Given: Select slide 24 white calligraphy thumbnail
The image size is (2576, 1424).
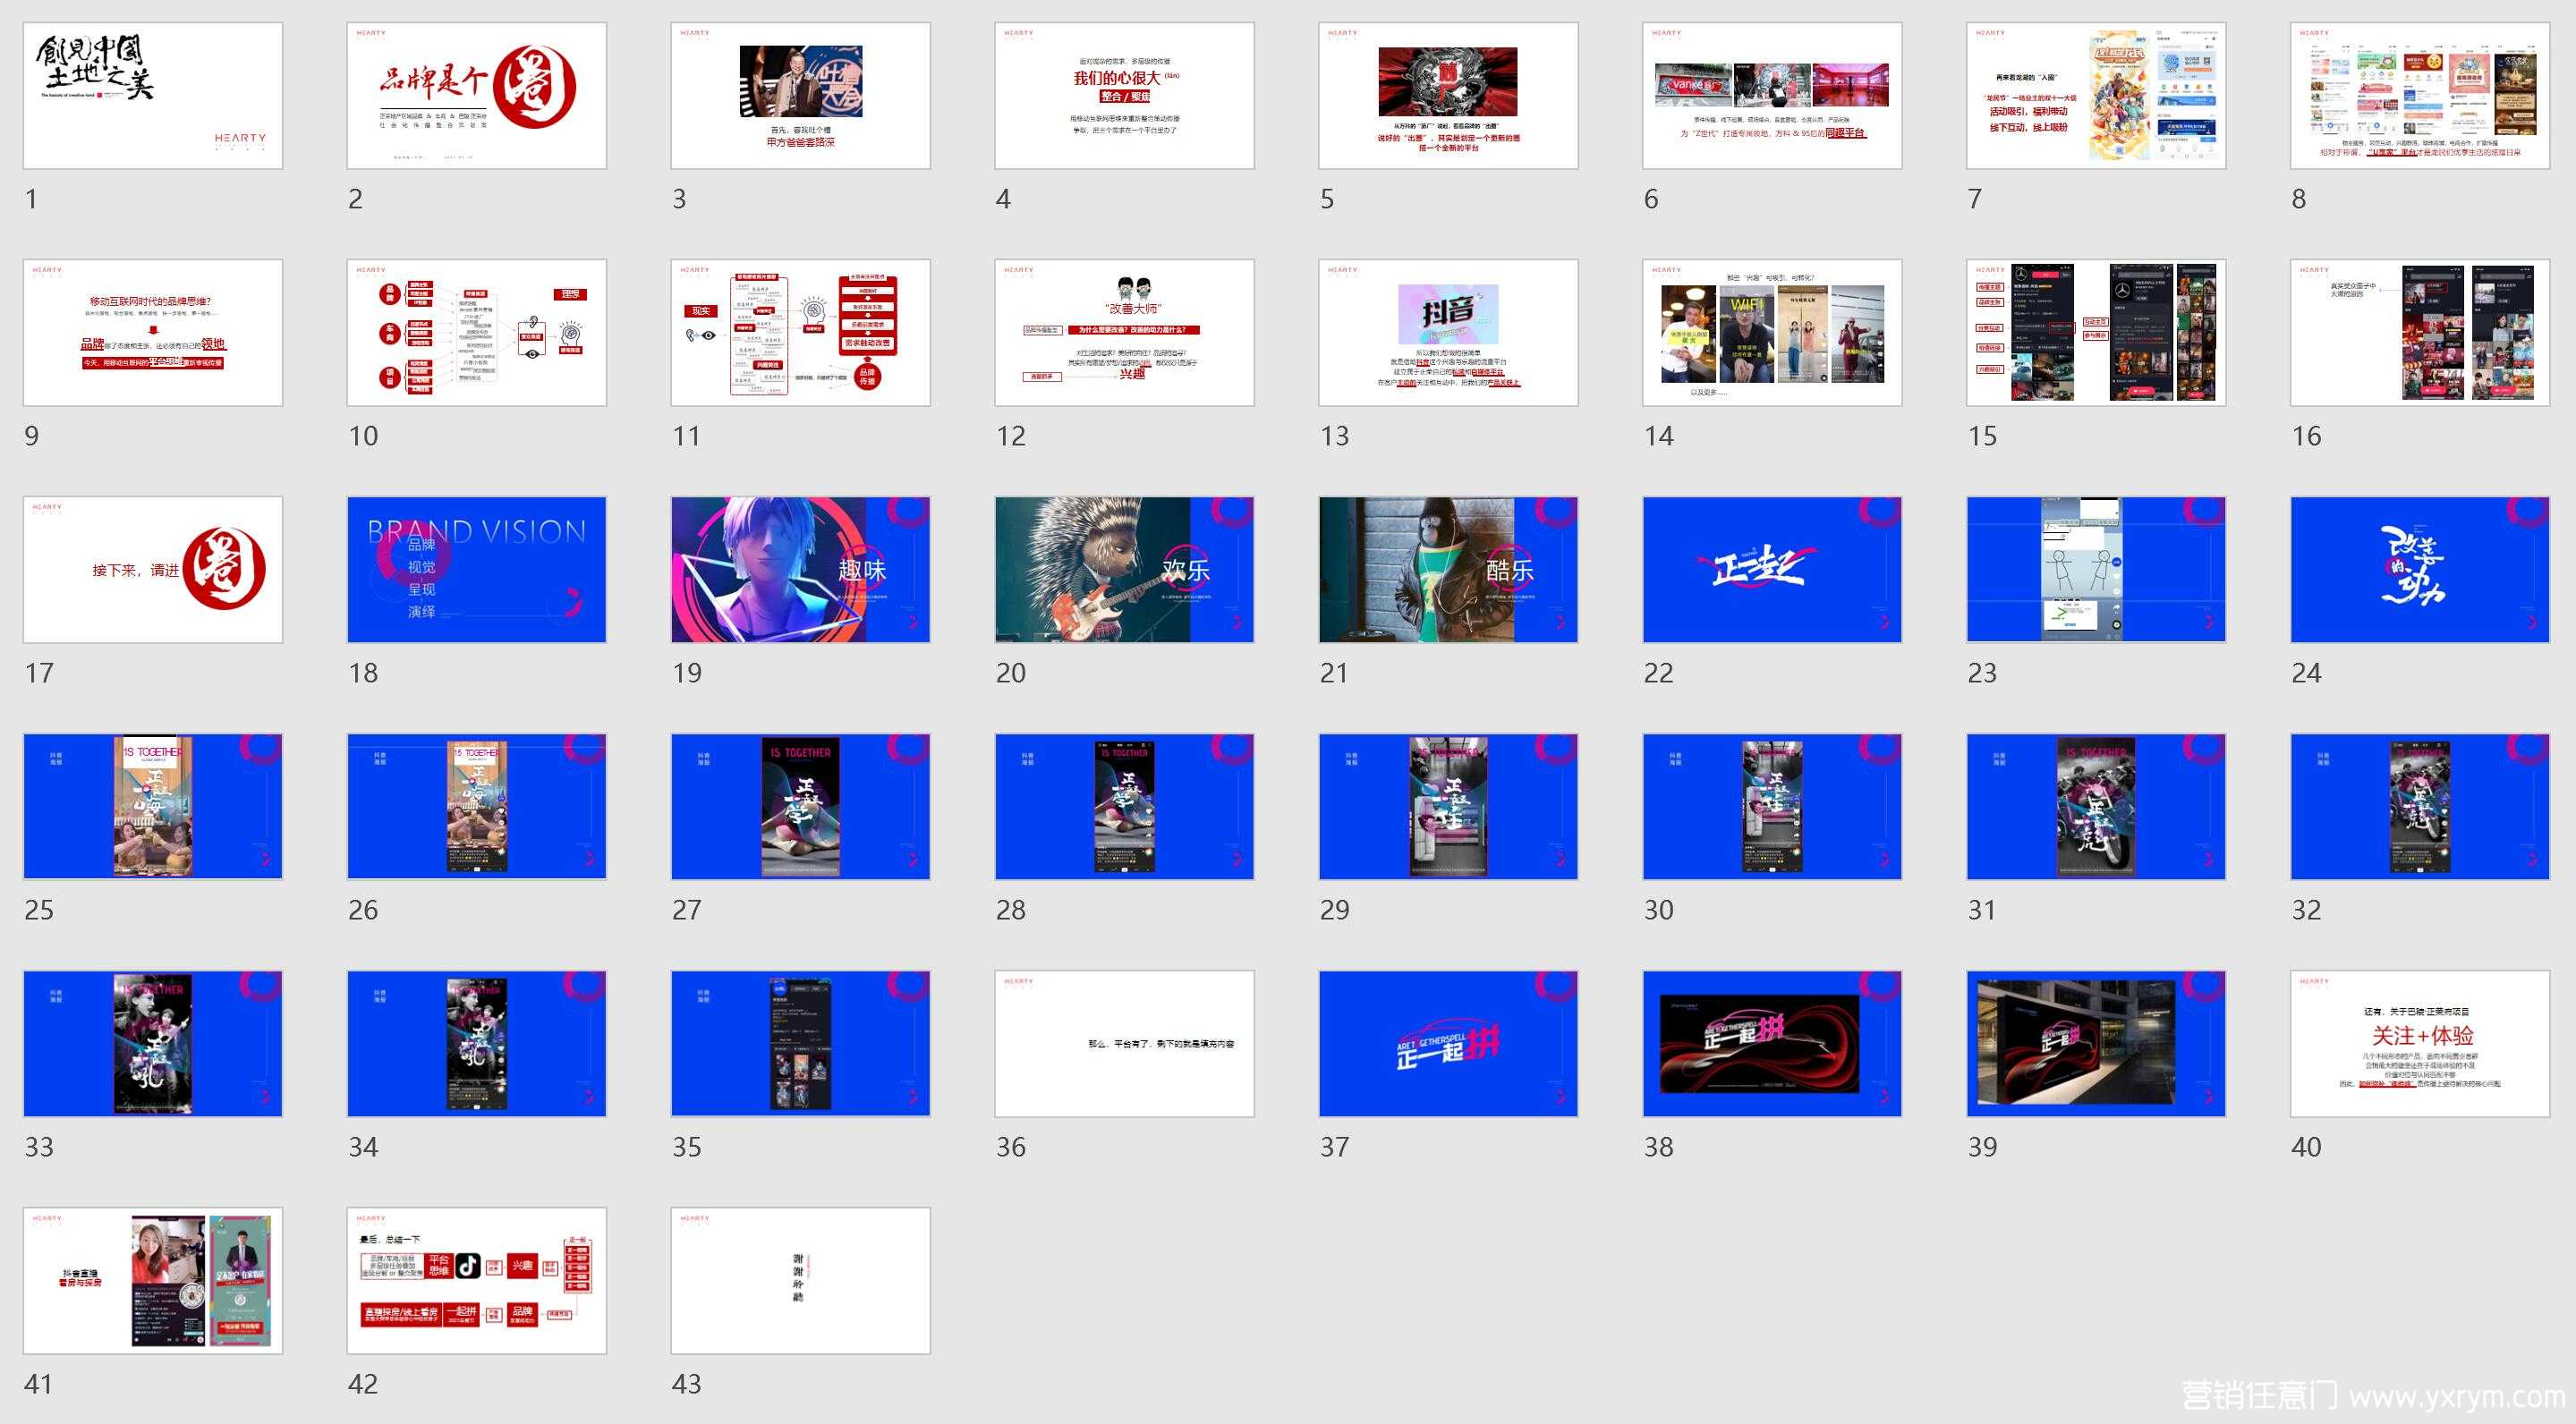Looking at the screenshot, I should click(x=2420, y=570).
